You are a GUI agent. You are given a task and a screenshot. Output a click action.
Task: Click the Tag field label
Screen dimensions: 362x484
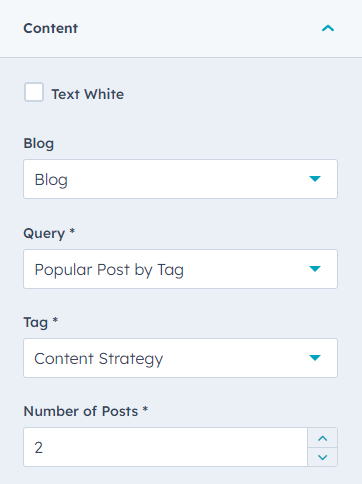[x=41, y=323]
